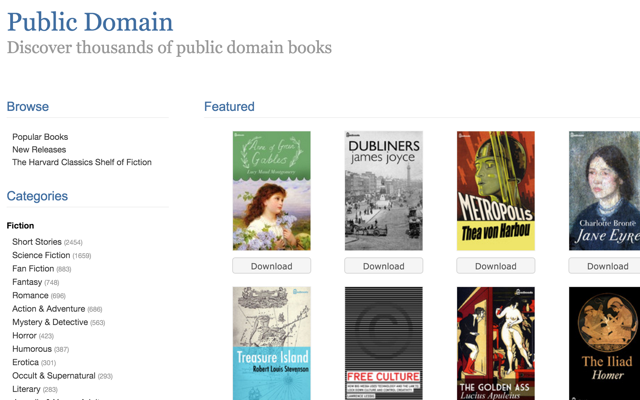The height and width of the screenshot is (400, 640).
Task: Download Anne of Green Gables
Action: tap(271, 266)
